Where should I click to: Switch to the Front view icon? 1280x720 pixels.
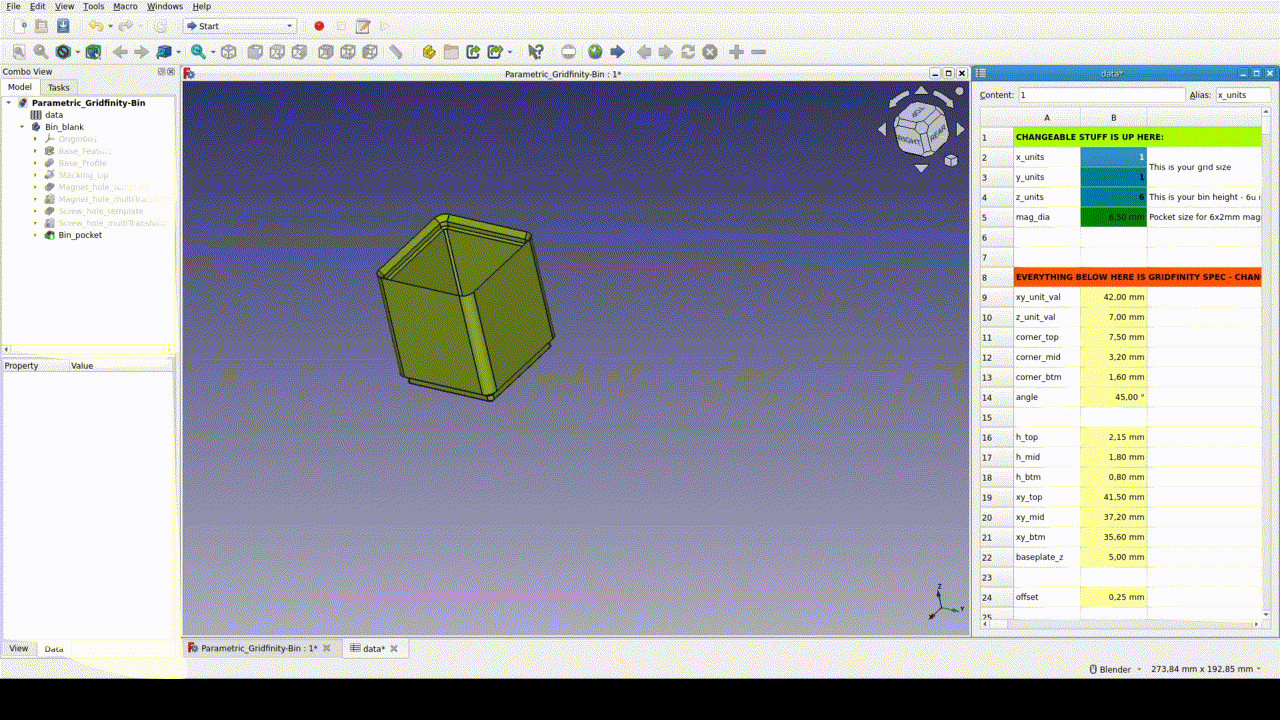[x=255, y=52]
